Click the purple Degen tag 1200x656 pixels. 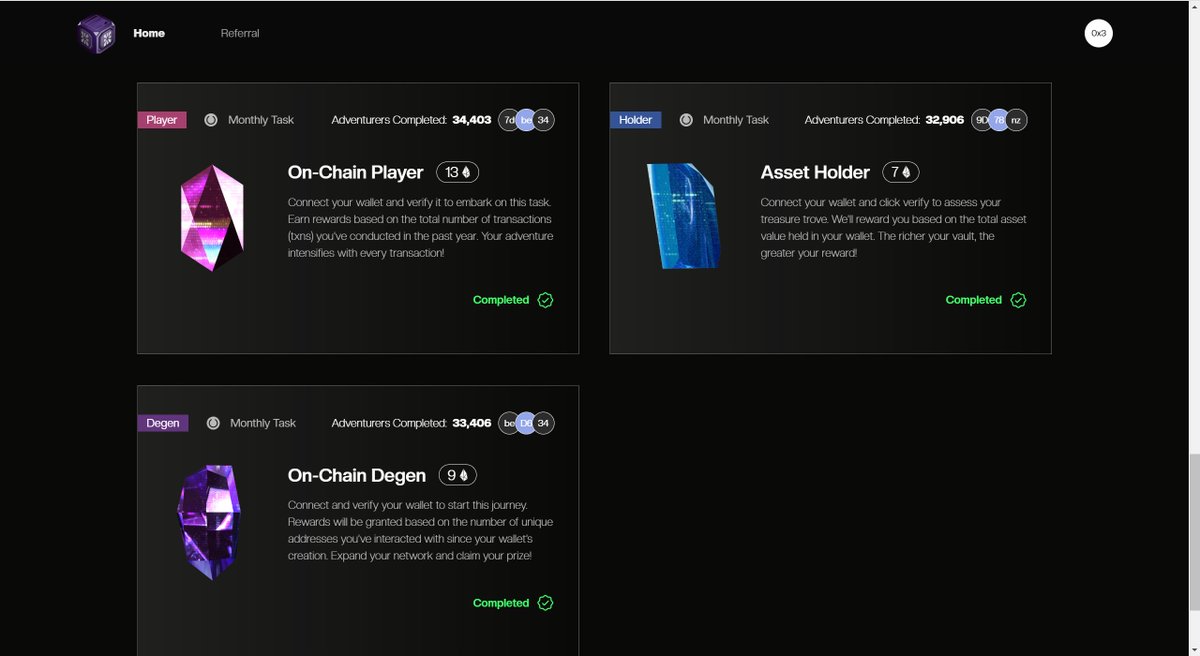tap(162, 423)
